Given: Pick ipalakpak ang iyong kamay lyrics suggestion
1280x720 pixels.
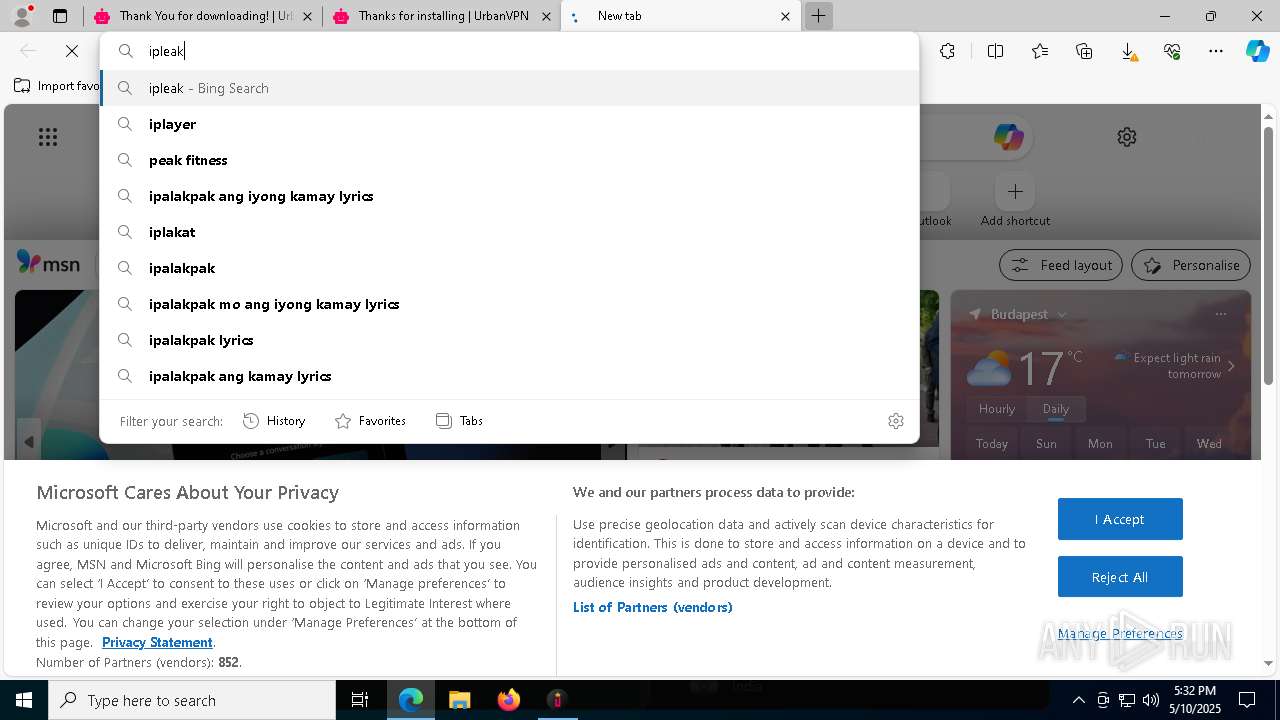Looking at the screenshot, I should coord(509,196).
